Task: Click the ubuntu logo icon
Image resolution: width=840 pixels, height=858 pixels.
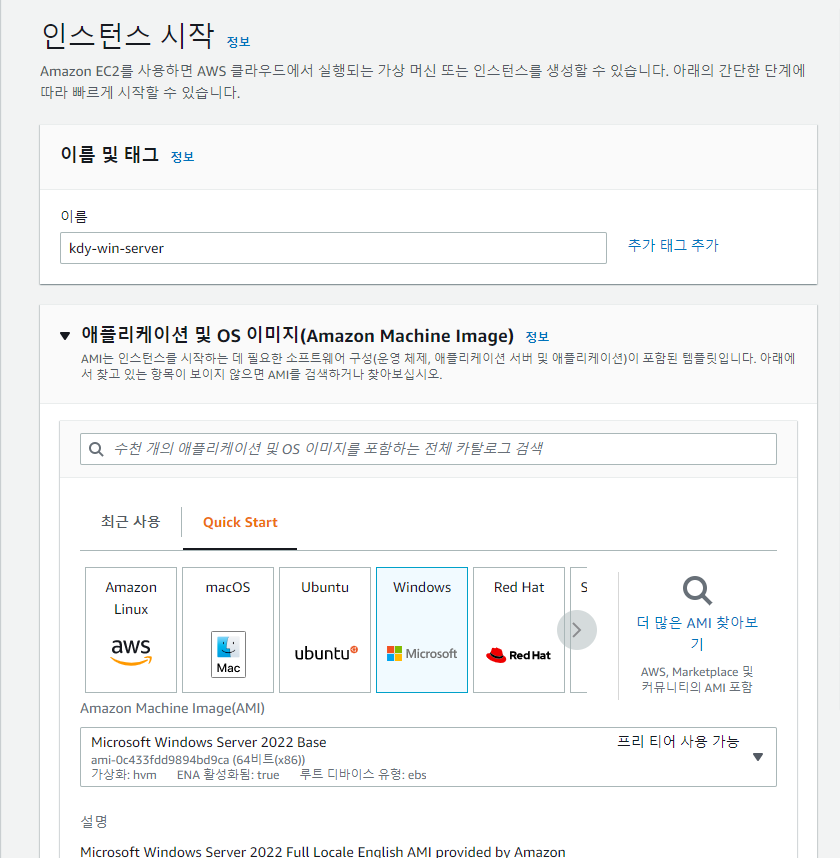Action: point(326,653)
